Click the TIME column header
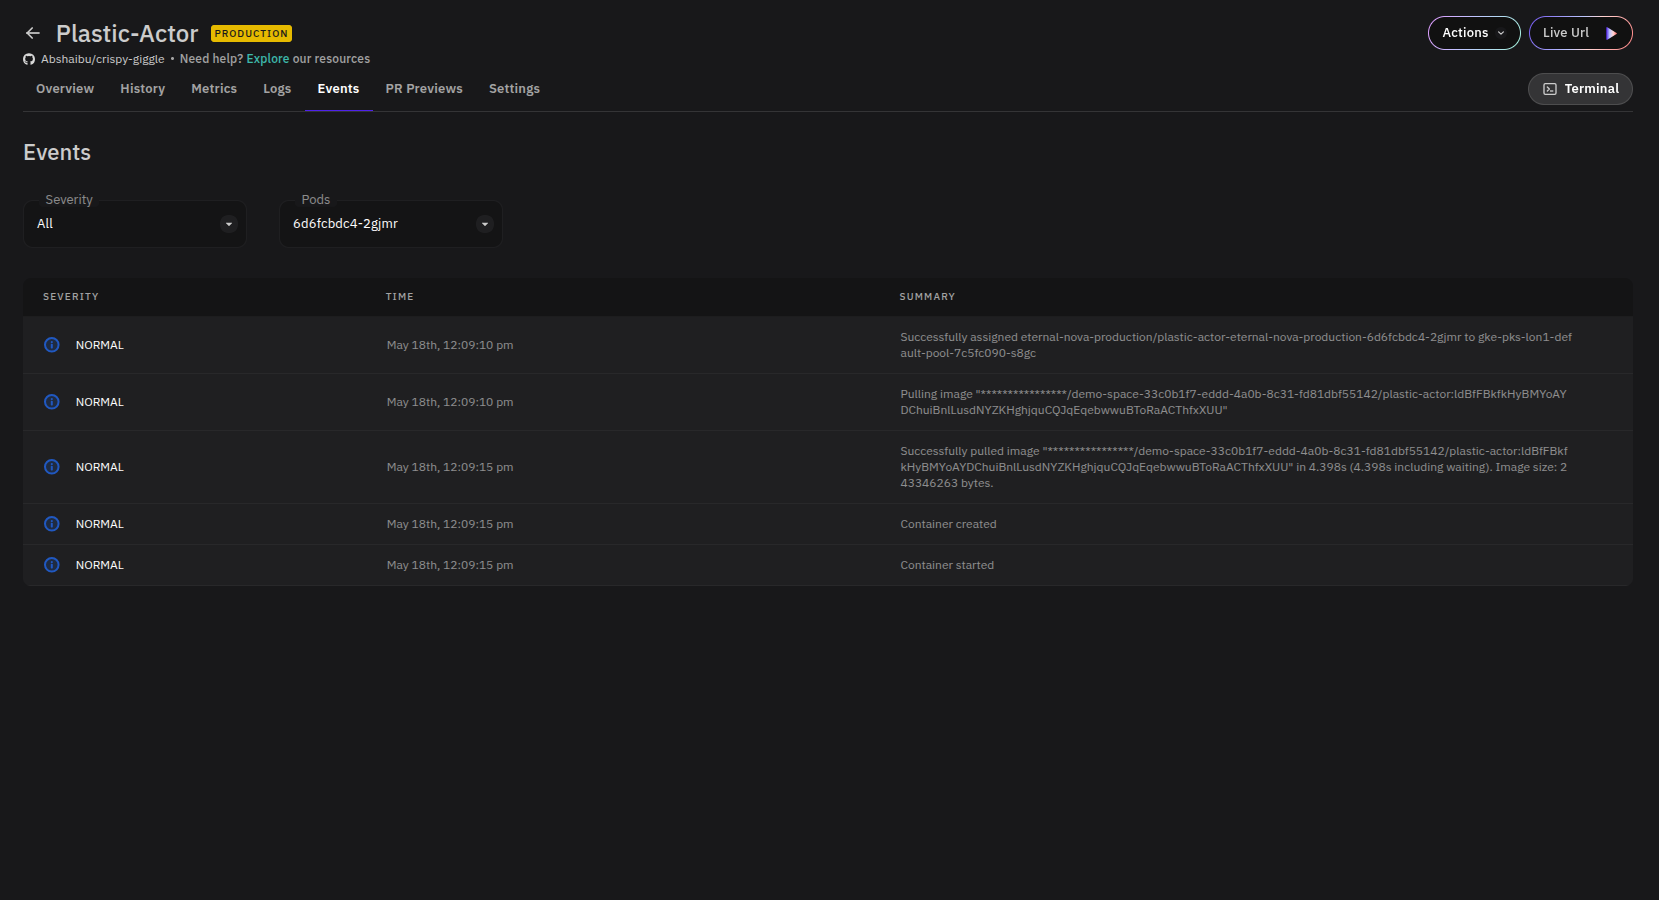This screenshot has width=1659, height=900. point(400,297)
